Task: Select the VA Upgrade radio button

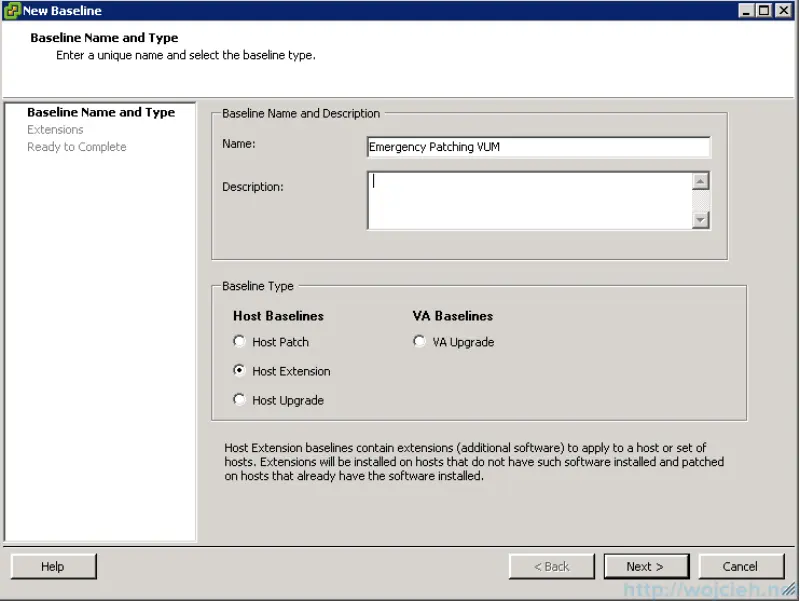Action: [x=419, y=341]
